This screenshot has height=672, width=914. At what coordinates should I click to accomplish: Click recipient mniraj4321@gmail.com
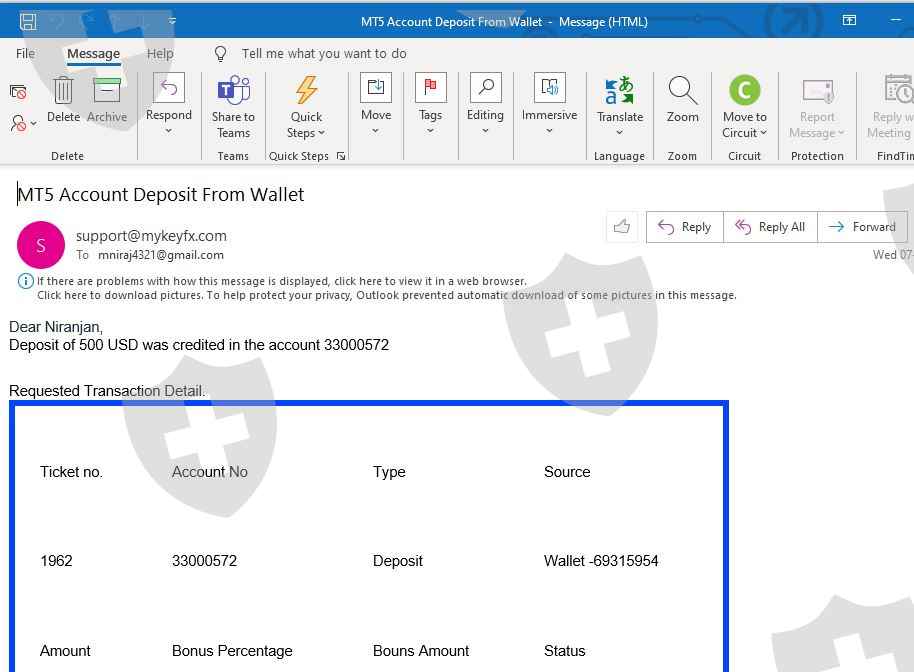[x=161, y=255]
